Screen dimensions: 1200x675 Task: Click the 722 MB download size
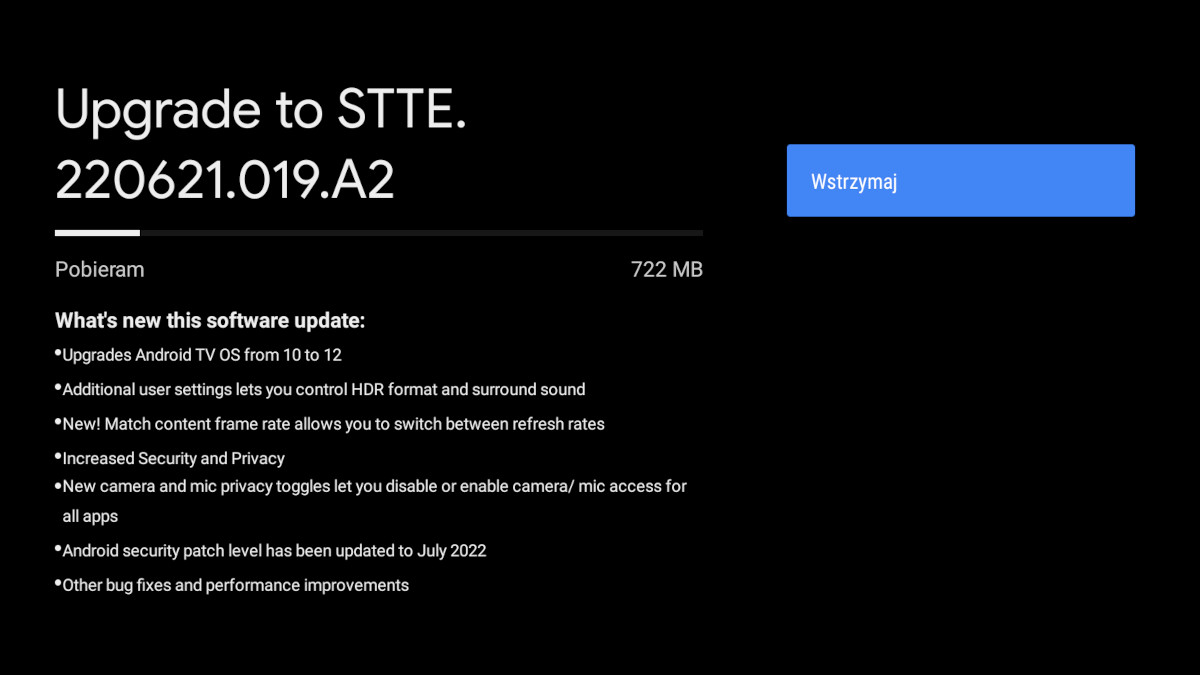pos(666,269)
